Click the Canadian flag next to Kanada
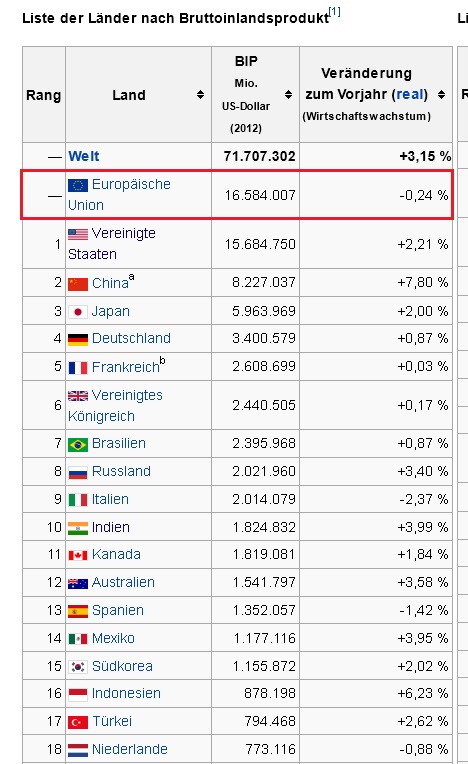The image size is (468, 764). 78,555
